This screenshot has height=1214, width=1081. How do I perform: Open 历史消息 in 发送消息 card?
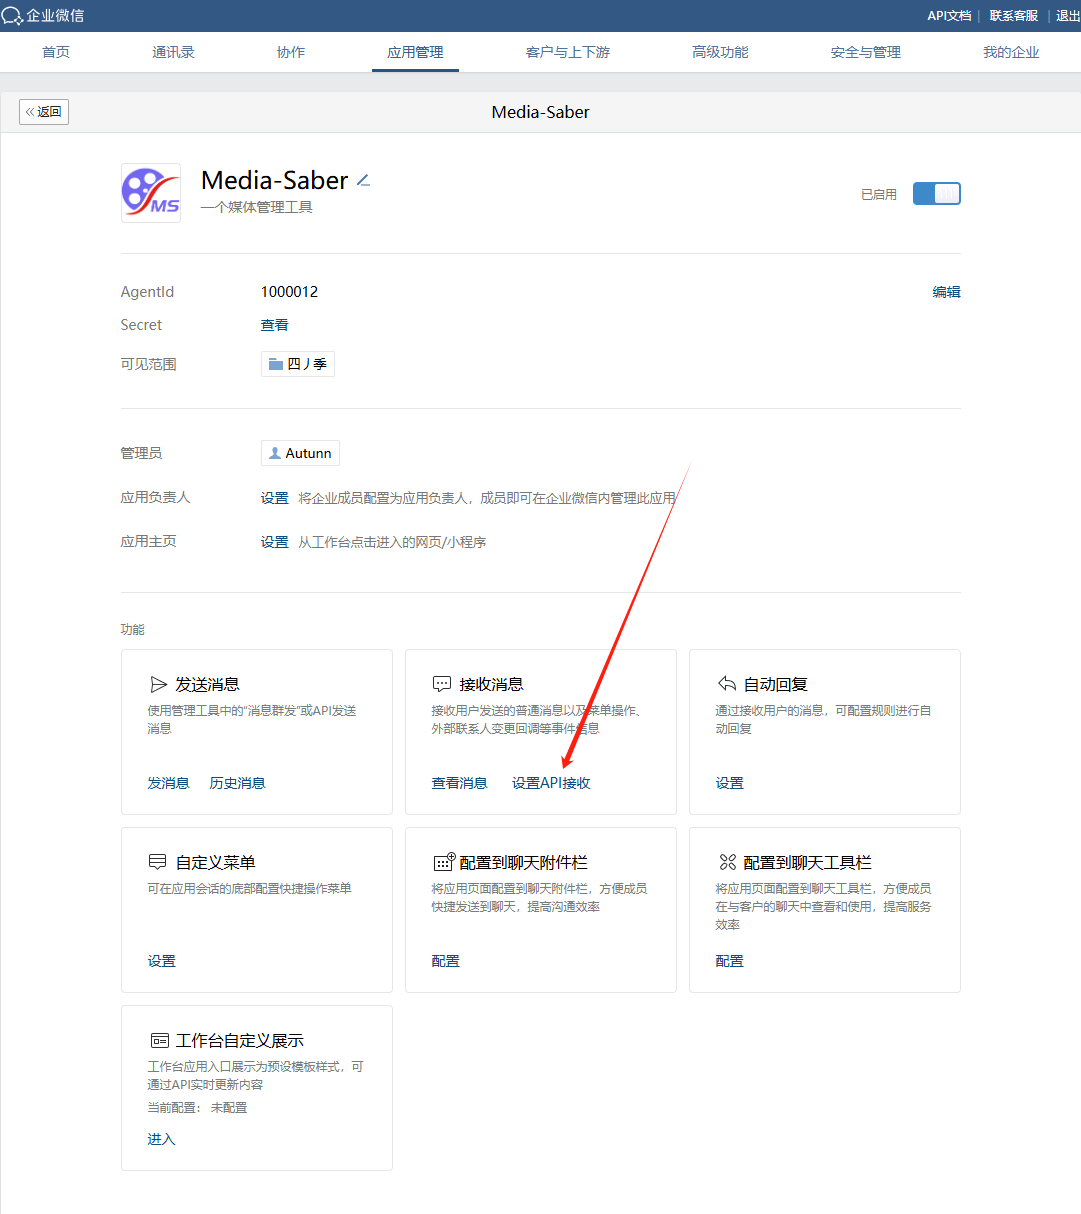coord(237,783)
